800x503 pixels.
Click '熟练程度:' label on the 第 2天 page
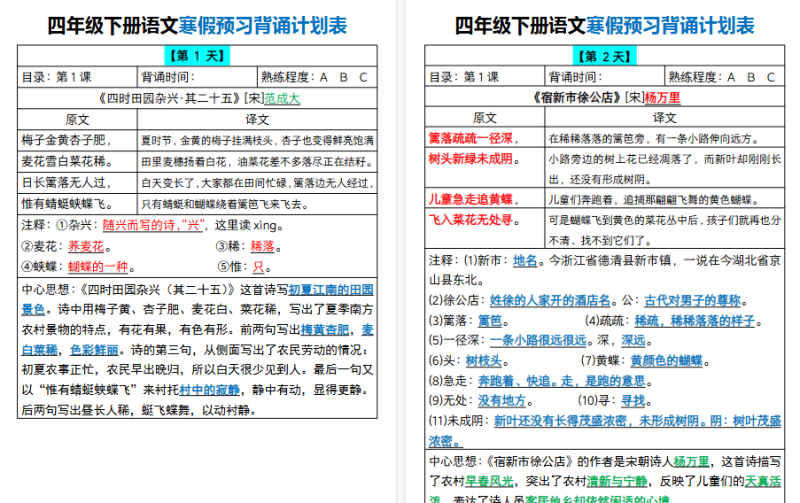click(x=695, y=77)
